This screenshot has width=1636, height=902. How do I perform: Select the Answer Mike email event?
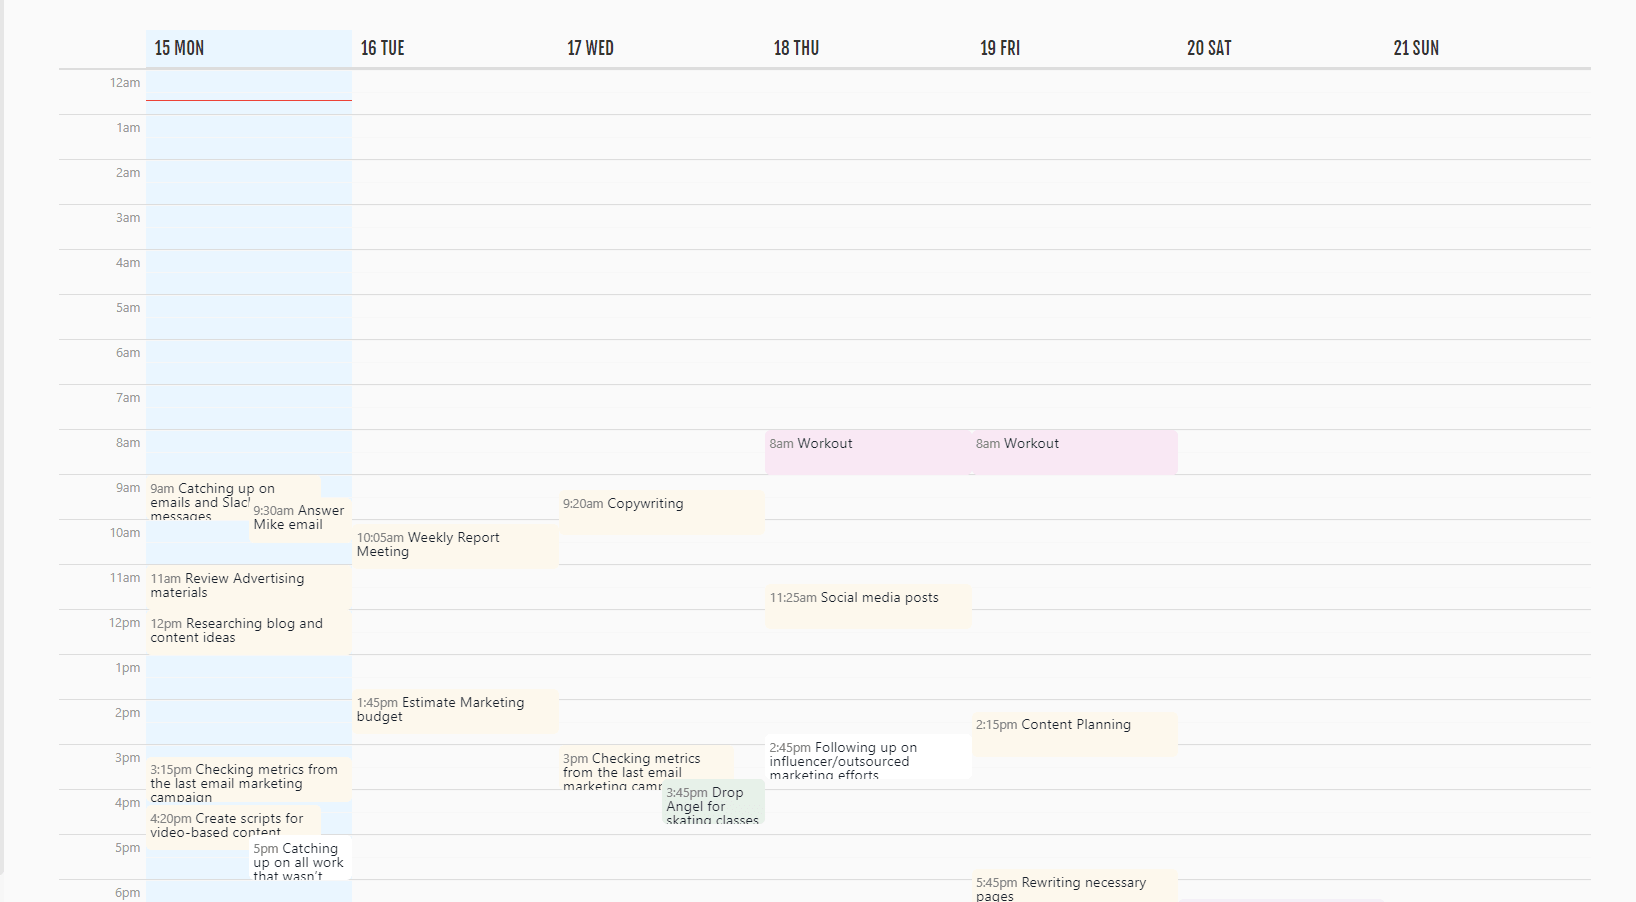pos(299,518)
